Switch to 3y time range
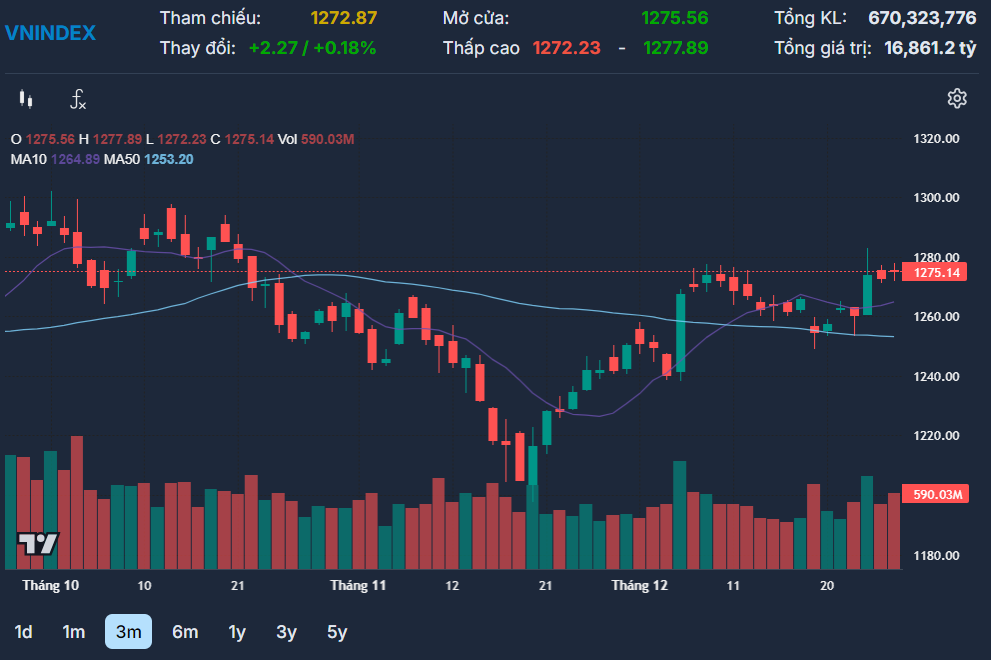 point(287,632)
